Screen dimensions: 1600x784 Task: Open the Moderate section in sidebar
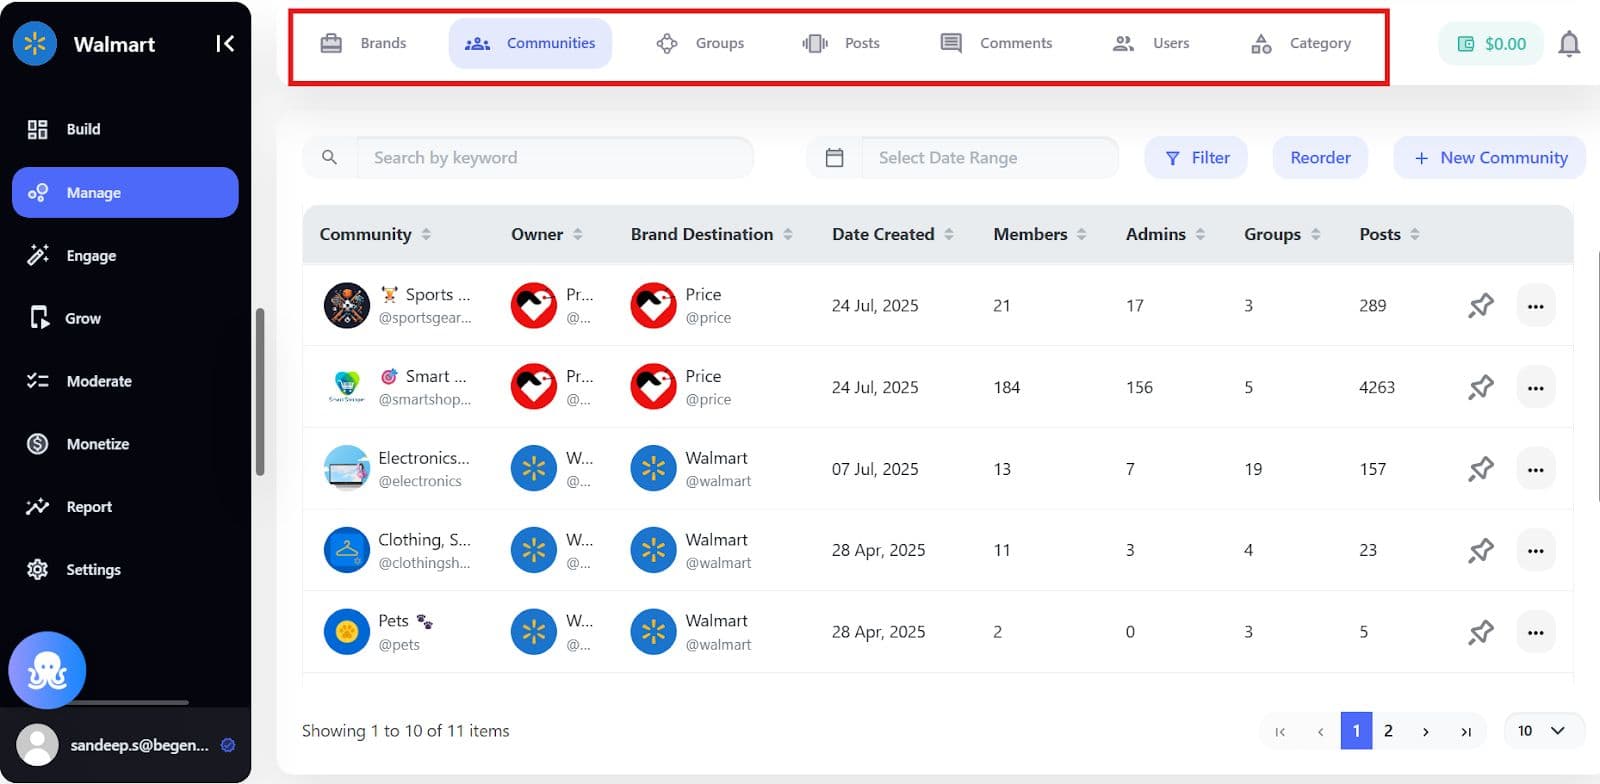coord(125,381)
